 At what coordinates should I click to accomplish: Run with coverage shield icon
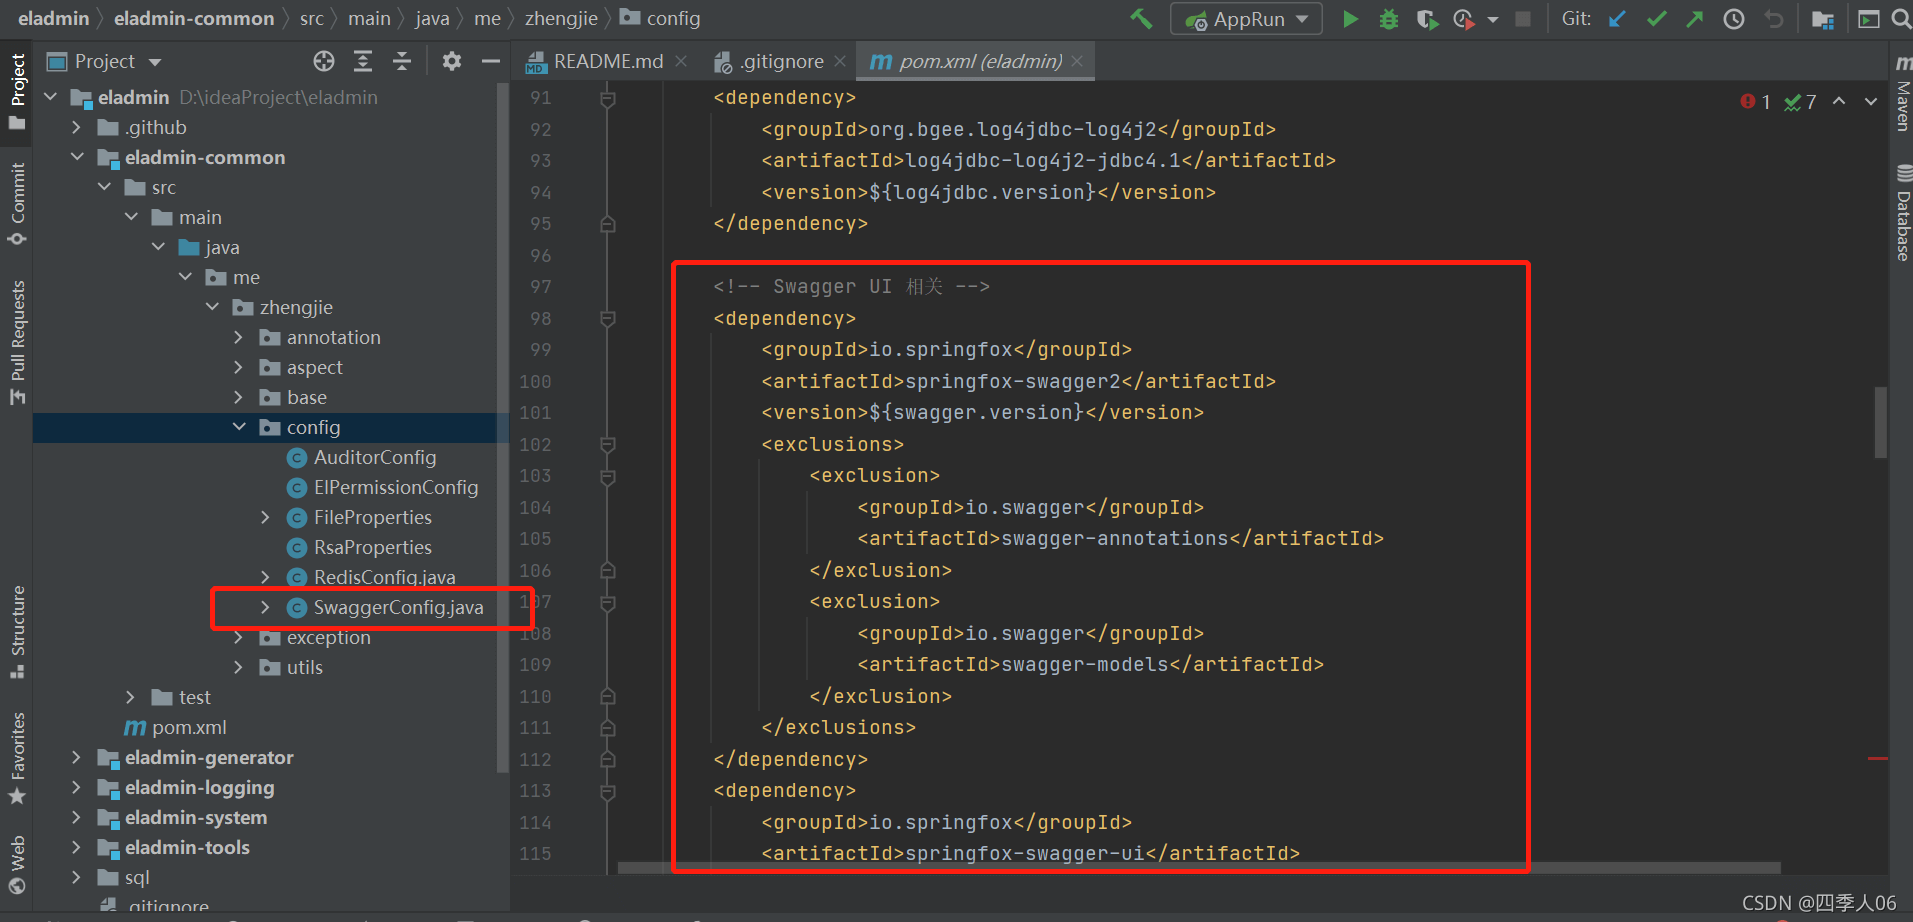1427,19
